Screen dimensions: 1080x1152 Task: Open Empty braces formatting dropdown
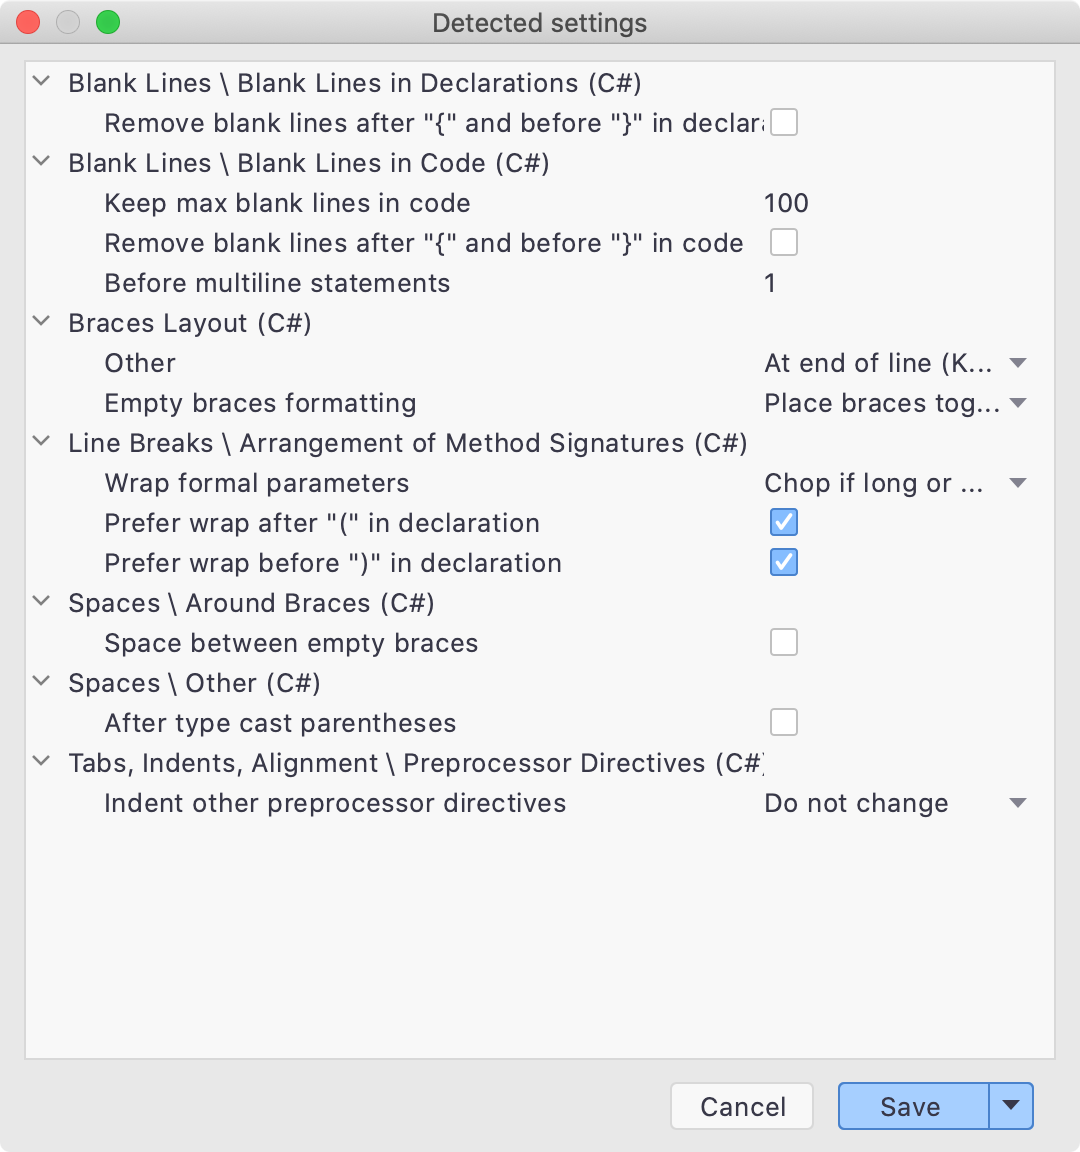coord(895,403)
